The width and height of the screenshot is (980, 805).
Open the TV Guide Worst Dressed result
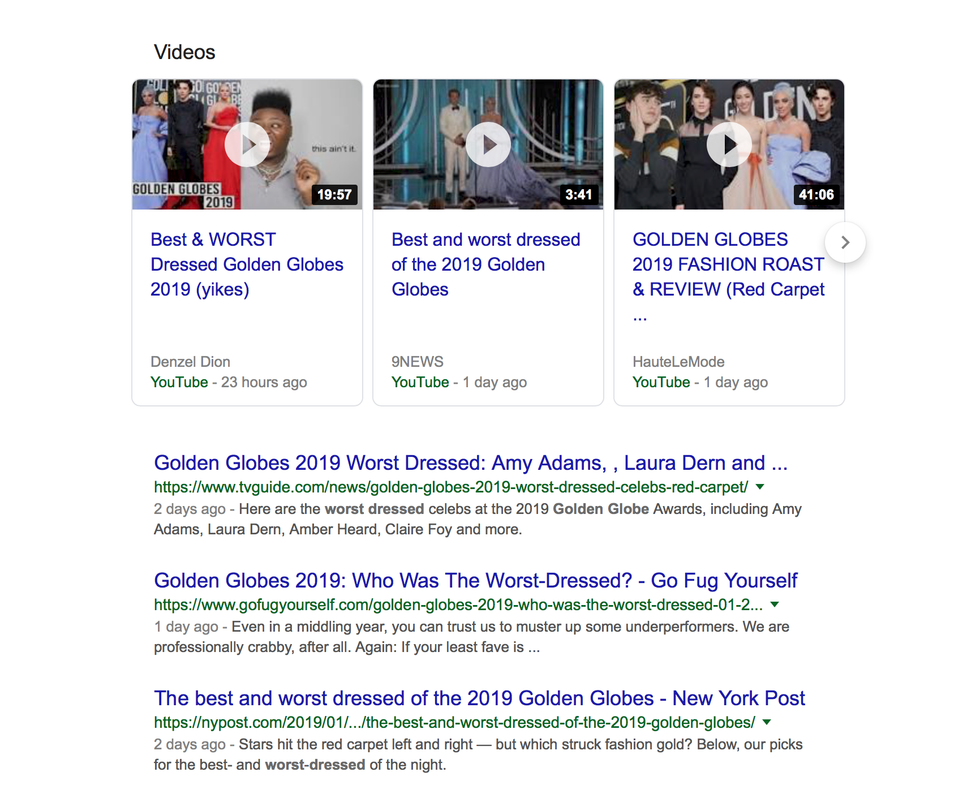tap(472, 463)
